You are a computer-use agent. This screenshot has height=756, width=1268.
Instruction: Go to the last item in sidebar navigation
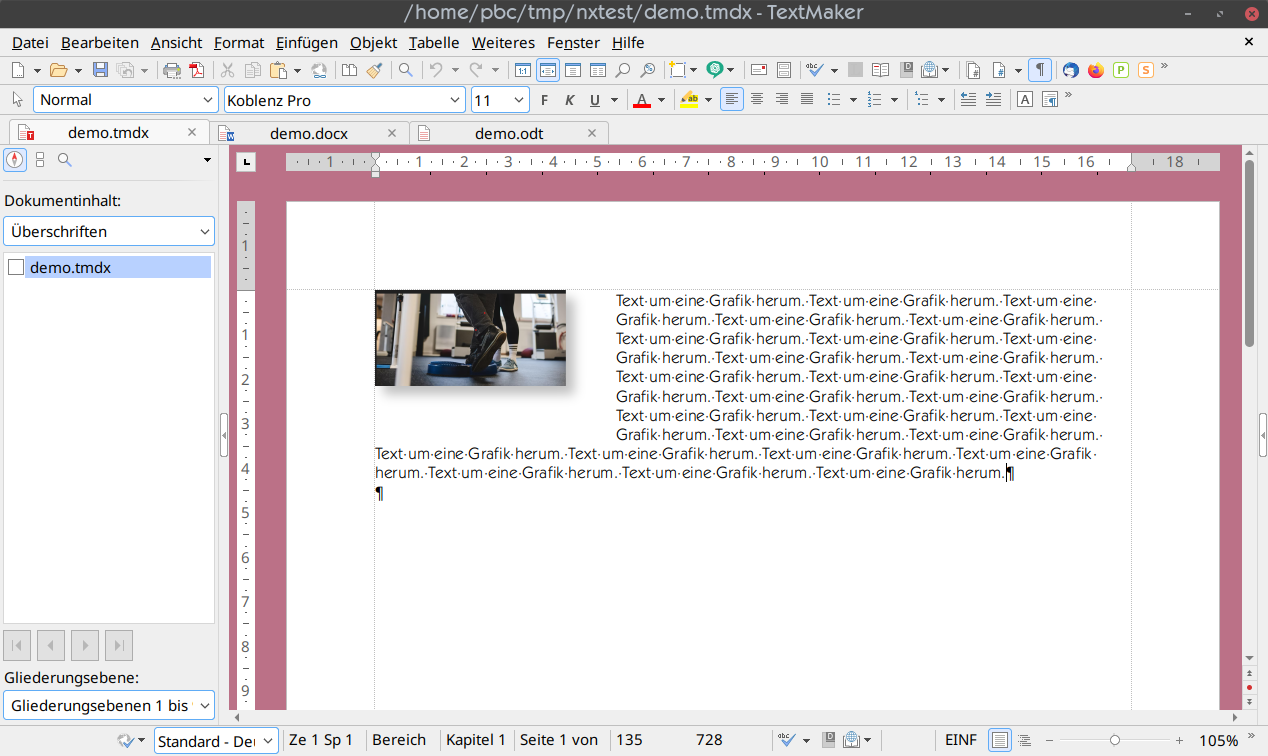pyautogui.click(x=119, y=646)
